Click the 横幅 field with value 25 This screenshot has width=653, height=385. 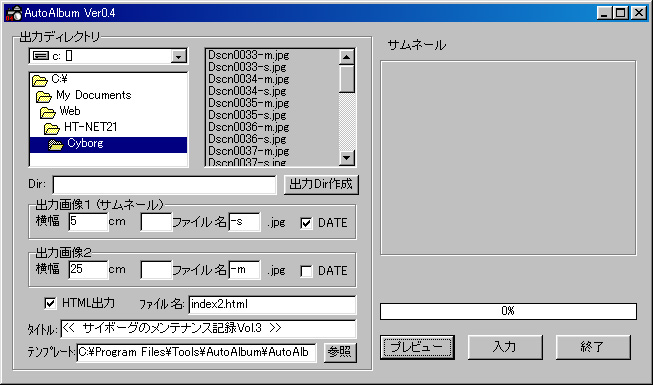pos(88,270)
